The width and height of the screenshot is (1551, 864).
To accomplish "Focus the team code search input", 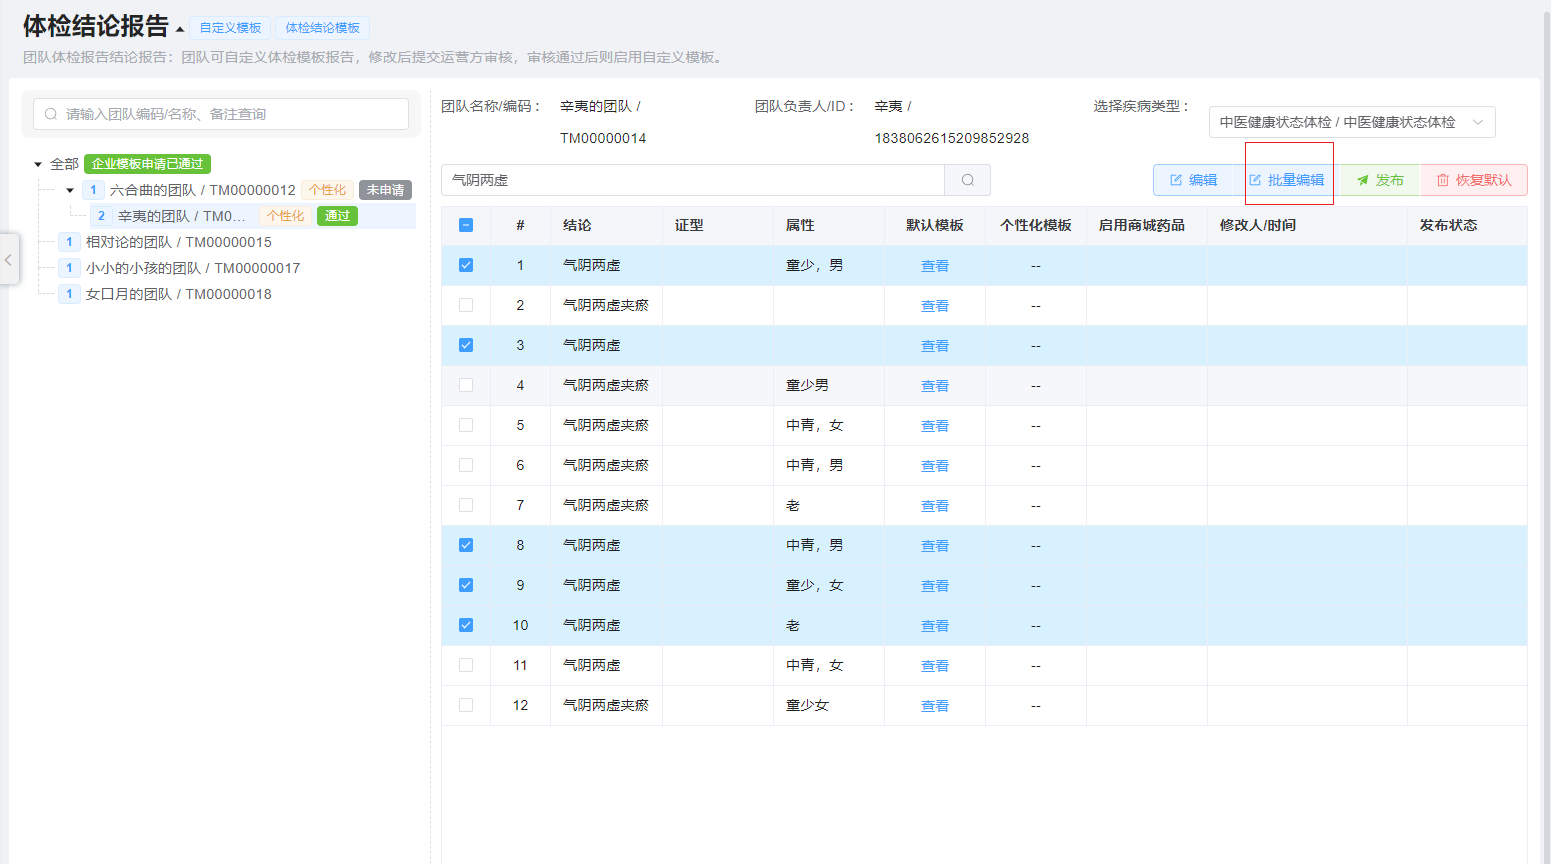I will (221, 114).
